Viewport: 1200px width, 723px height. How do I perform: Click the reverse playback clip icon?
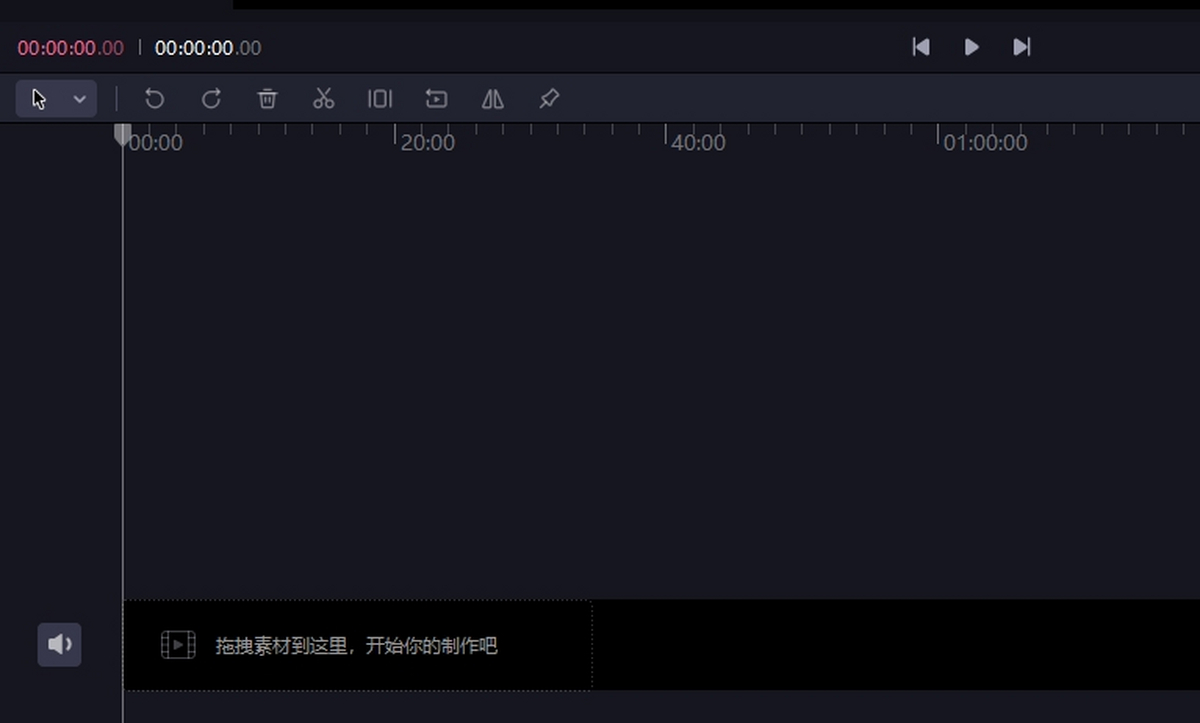point(436,99)
